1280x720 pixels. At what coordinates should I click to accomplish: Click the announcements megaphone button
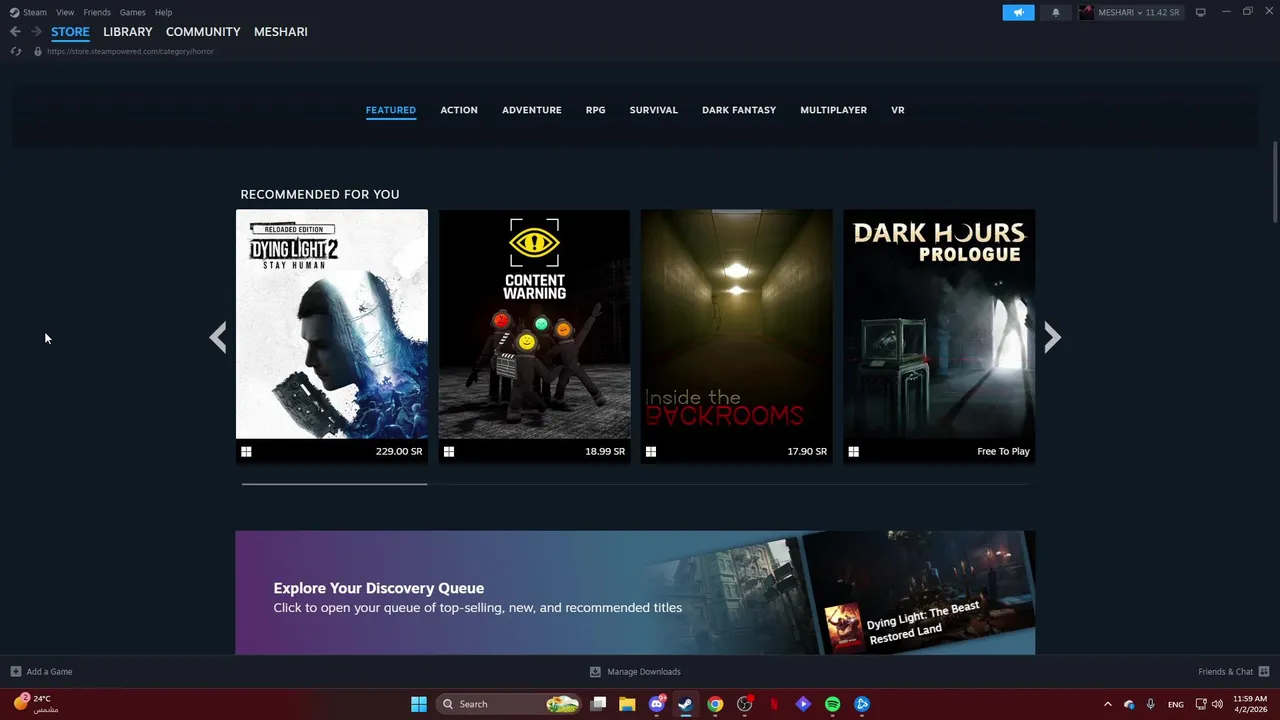(1018, 12)
